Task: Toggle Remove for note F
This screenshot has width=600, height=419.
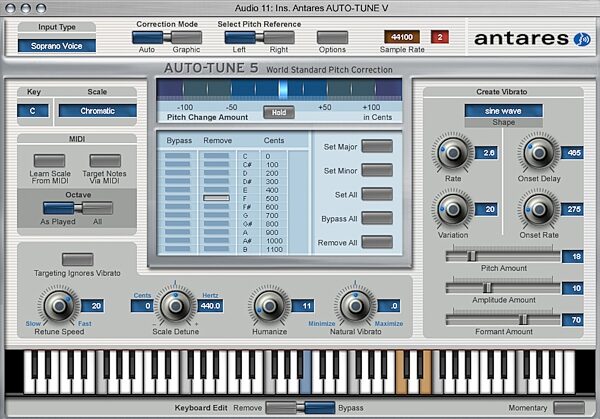Action: (216, 198)
